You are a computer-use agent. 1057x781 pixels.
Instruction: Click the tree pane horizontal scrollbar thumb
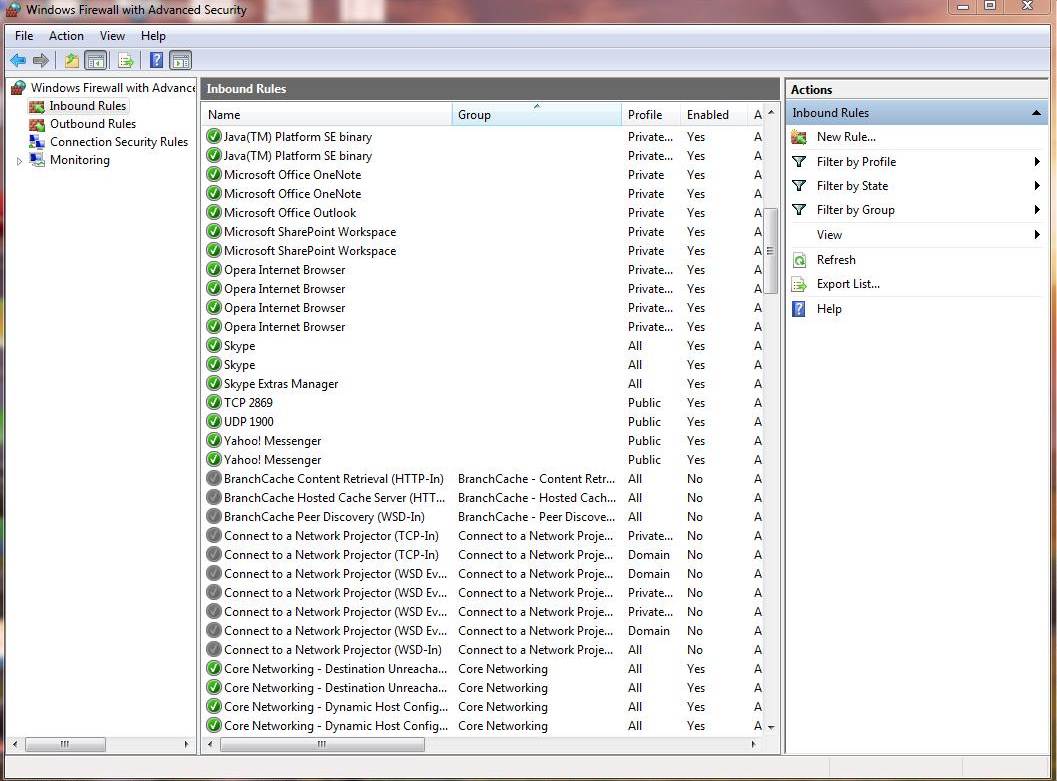(x=65, y=745)
